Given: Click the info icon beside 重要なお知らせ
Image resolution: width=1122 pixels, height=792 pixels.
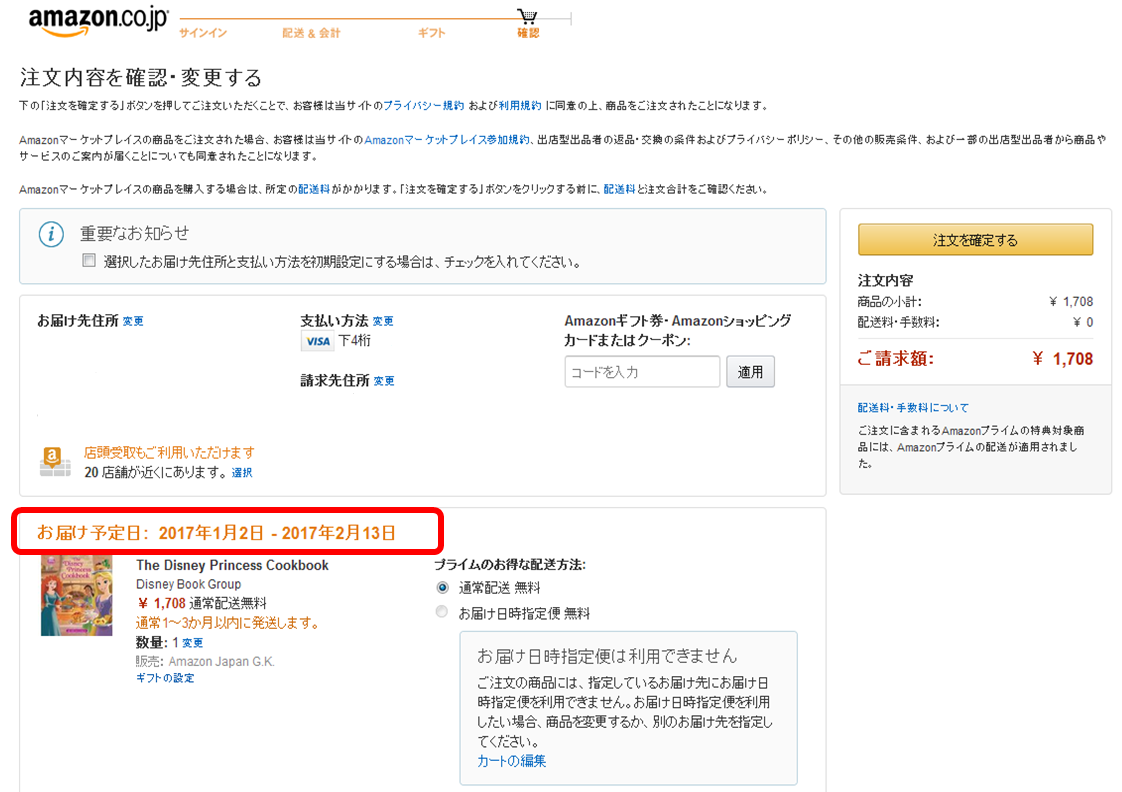Looking at the screenshot, I should (x=51, y=234).
